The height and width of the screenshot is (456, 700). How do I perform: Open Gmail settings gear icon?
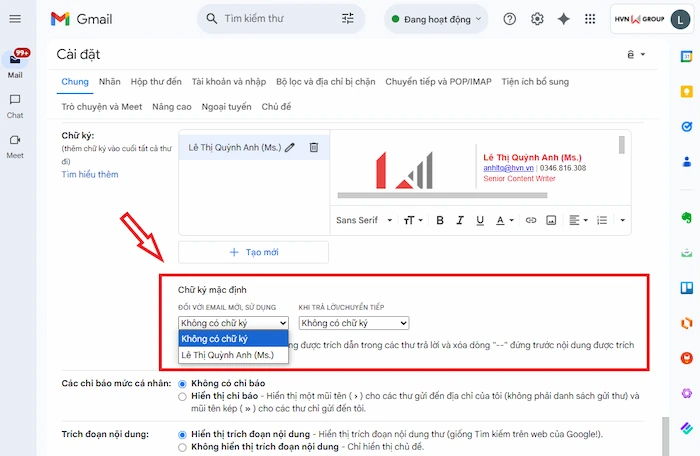pos(537,19)
